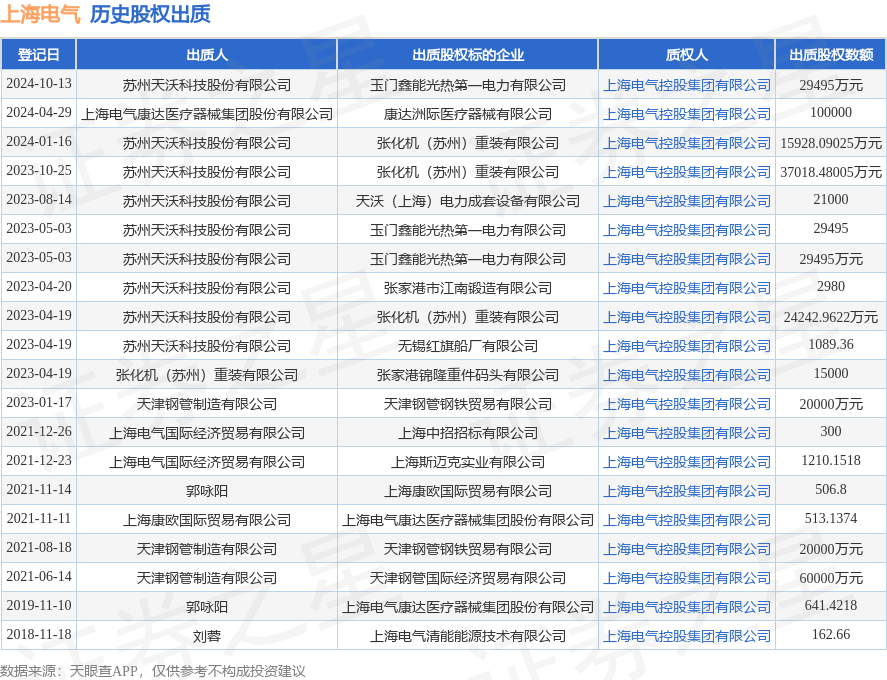Click the 出质人 column header
887x680 pixels.
click(x=206, y=55)
